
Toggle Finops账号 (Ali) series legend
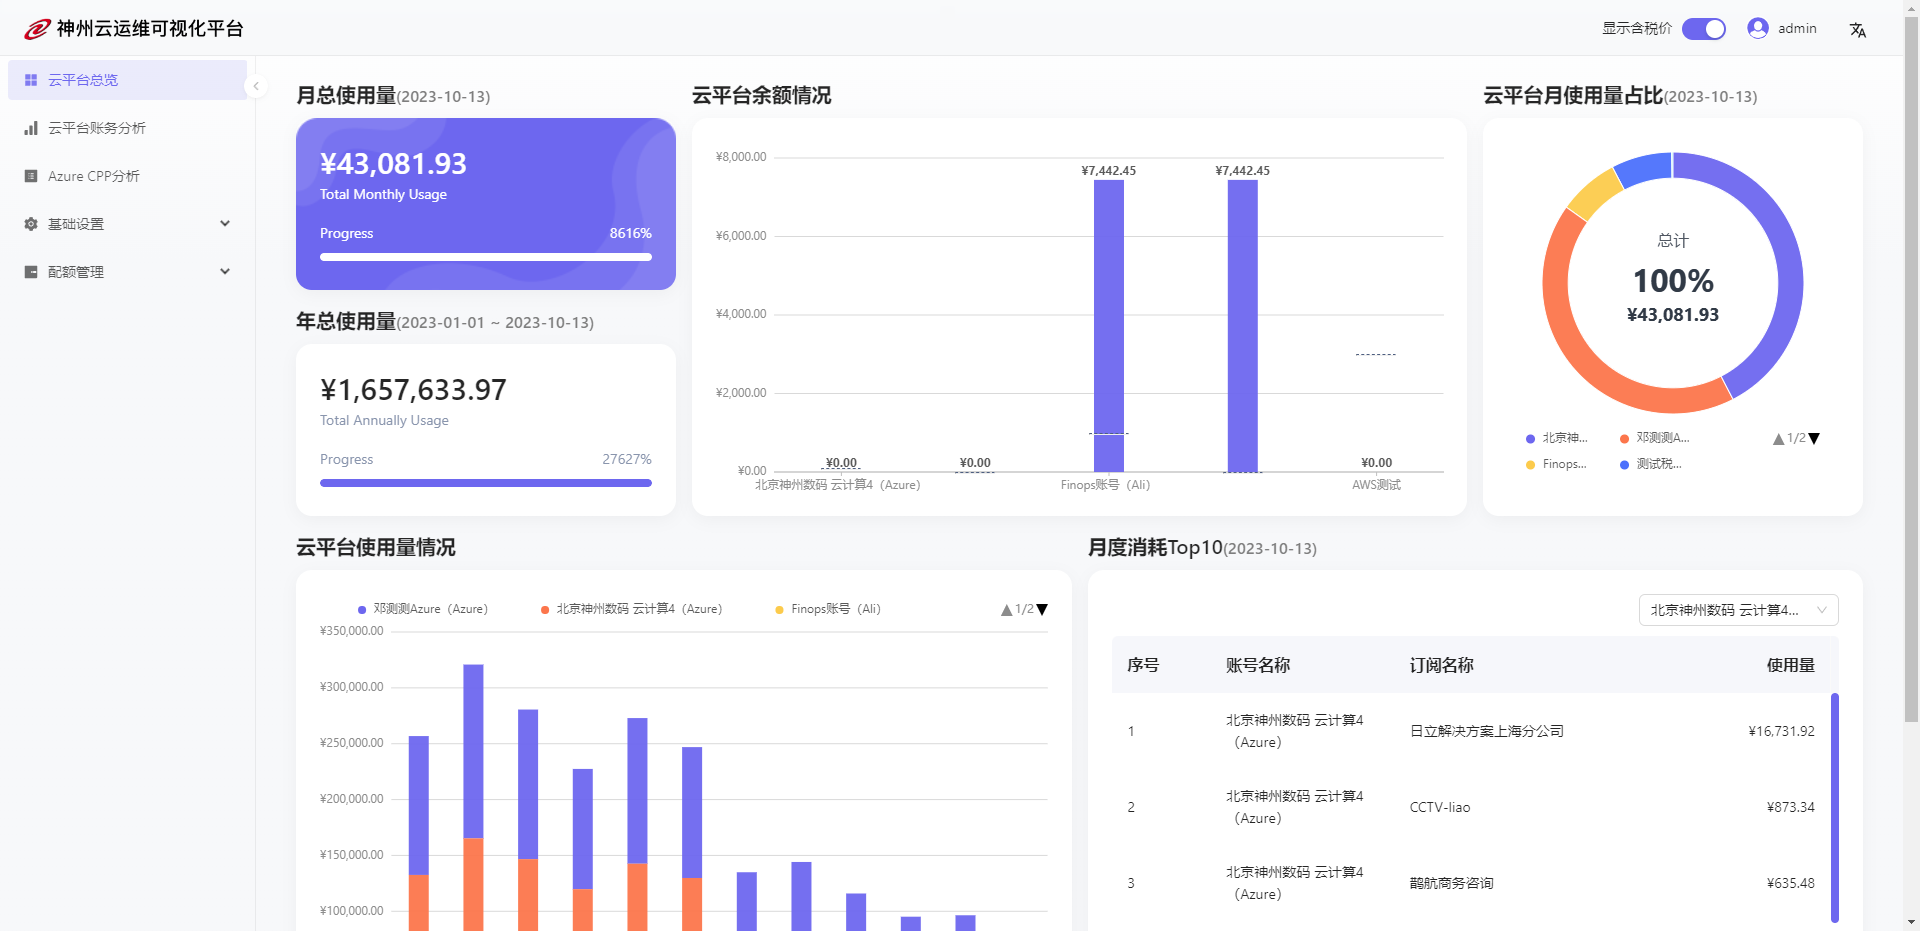[828, 609]
